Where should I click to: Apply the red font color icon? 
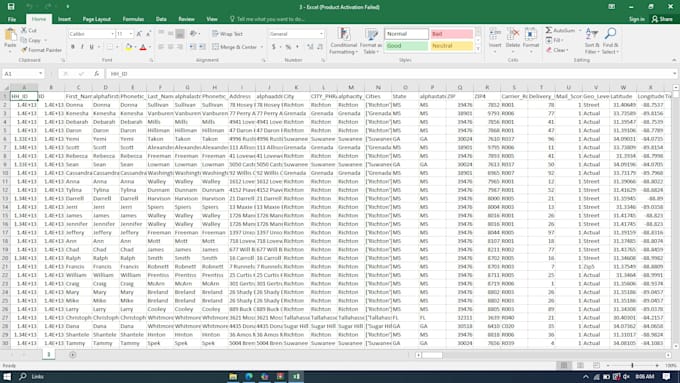(x=143, y=47)
